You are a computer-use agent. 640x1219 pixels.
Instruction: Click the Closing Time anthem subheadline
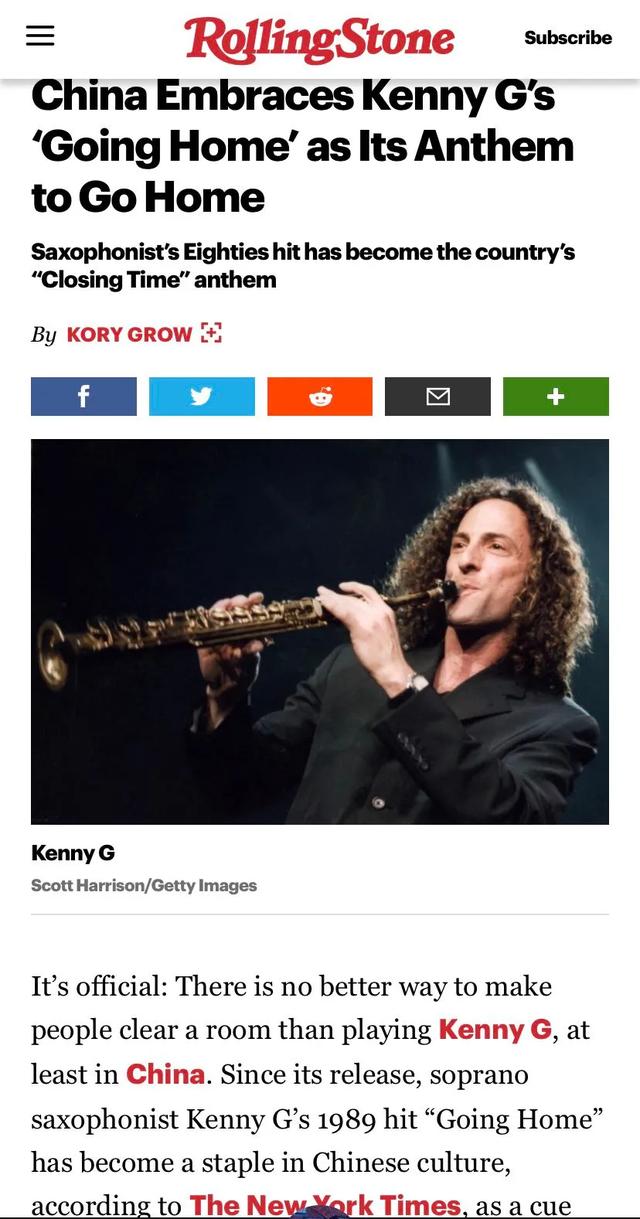pyautogui.click(x=303, y=265)
